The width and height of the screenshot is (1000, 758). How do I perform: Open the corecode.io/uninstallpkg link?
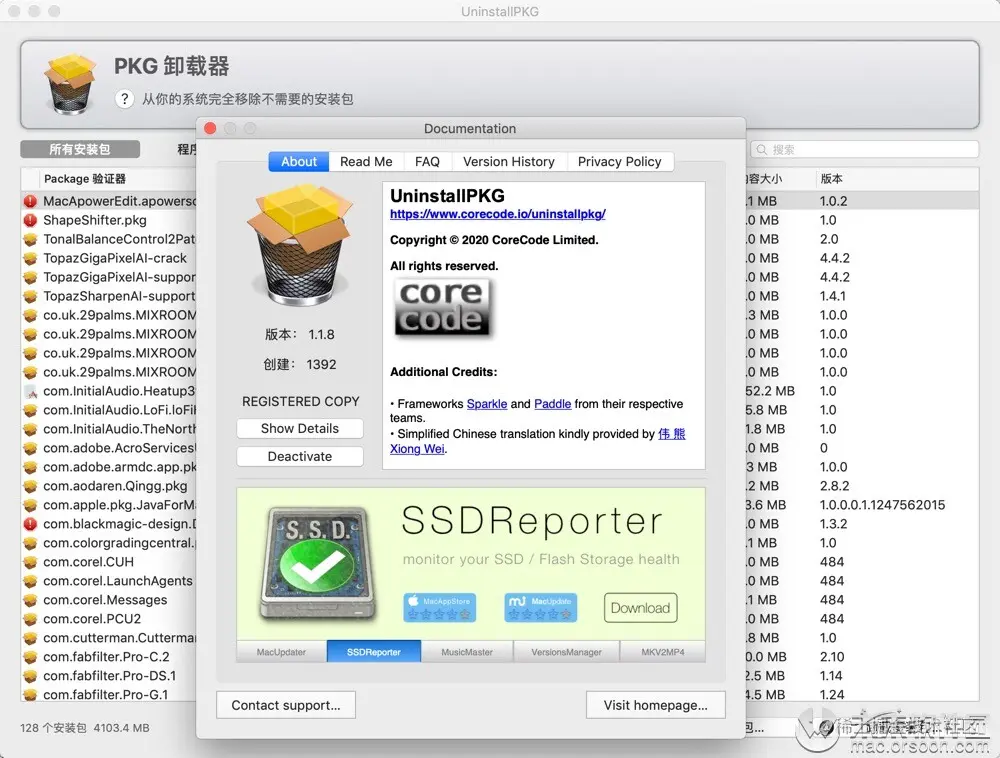[x=498, y=214]
